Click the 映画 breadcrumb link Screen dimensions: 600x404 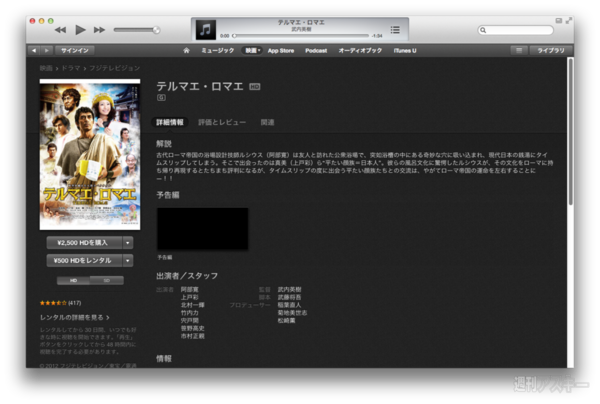point(46,68)
